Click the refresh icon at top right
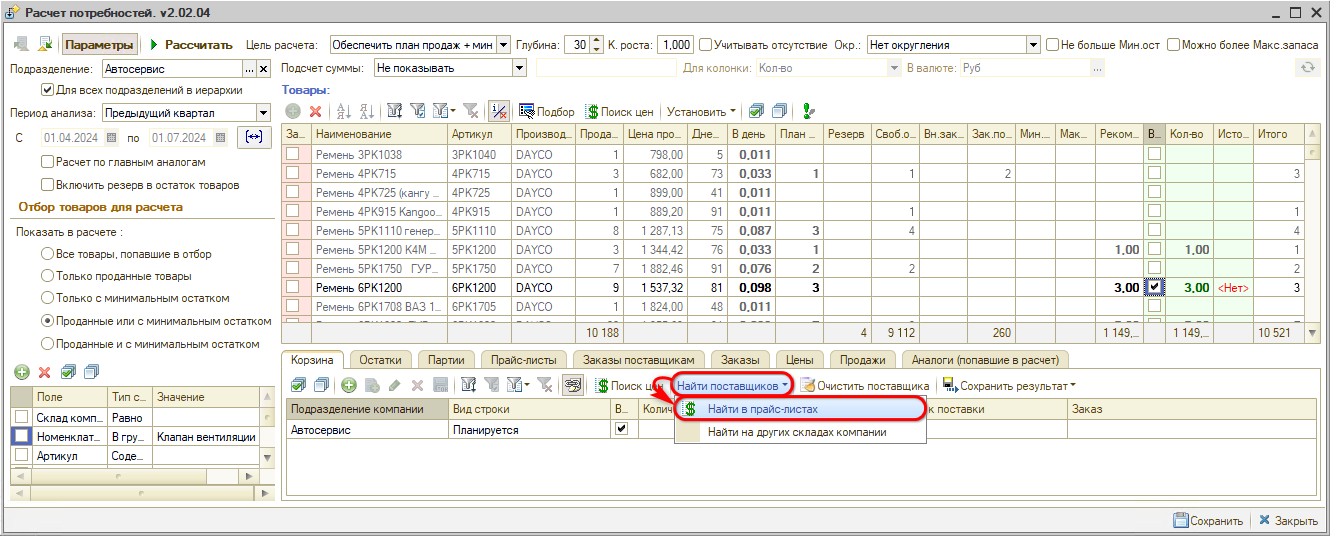The width and height of the screenshot is (1330, 536). (x=1306, y=68)
